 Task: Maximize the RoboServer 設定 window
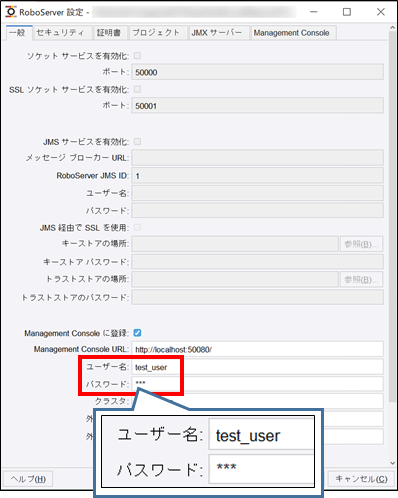tap(347, 12)
